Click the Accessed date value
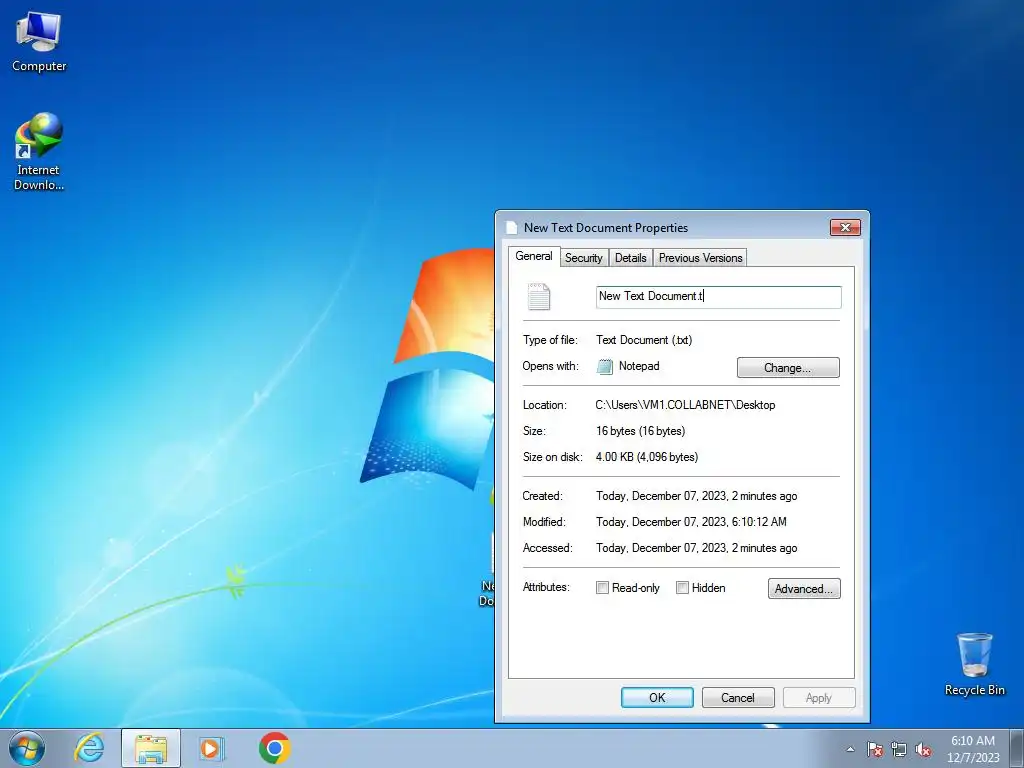1024x768 pixels. click(696, 548)
